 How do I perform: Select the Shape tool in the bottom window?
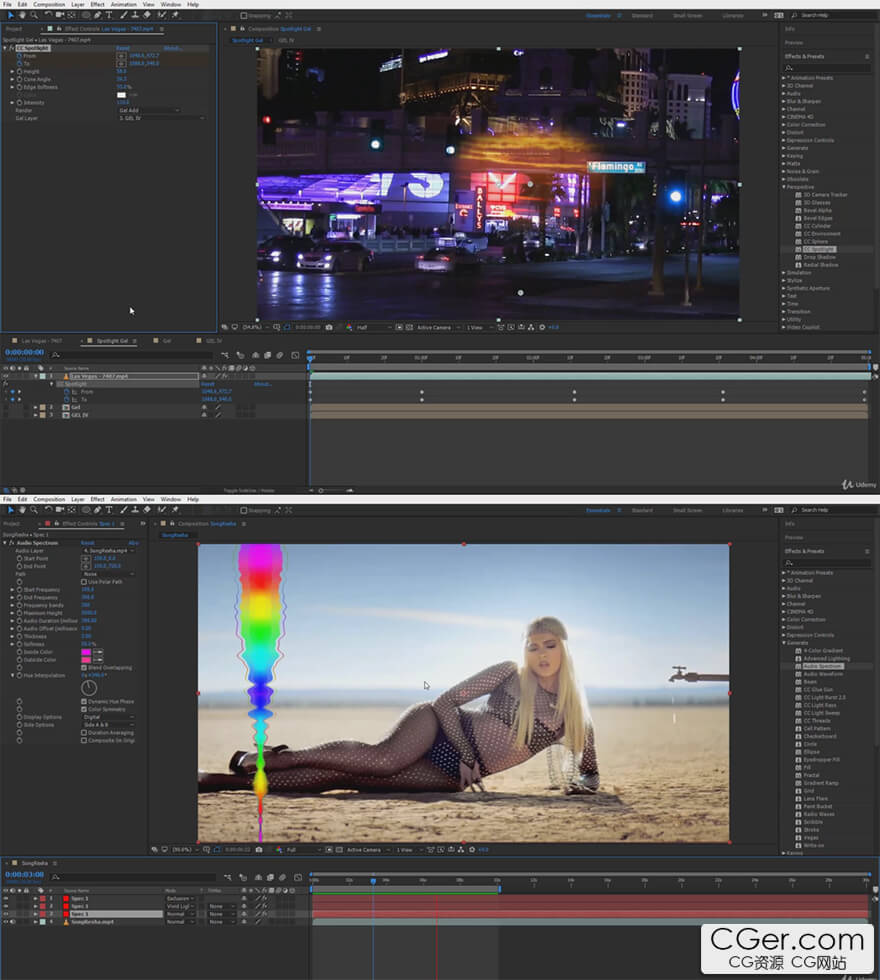tap(86, 510)
